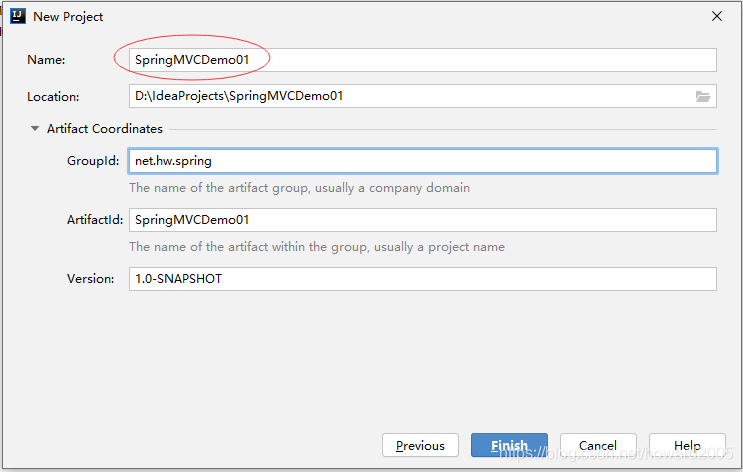
Task: Go back with the Previous button
Action: click(420, 445)
